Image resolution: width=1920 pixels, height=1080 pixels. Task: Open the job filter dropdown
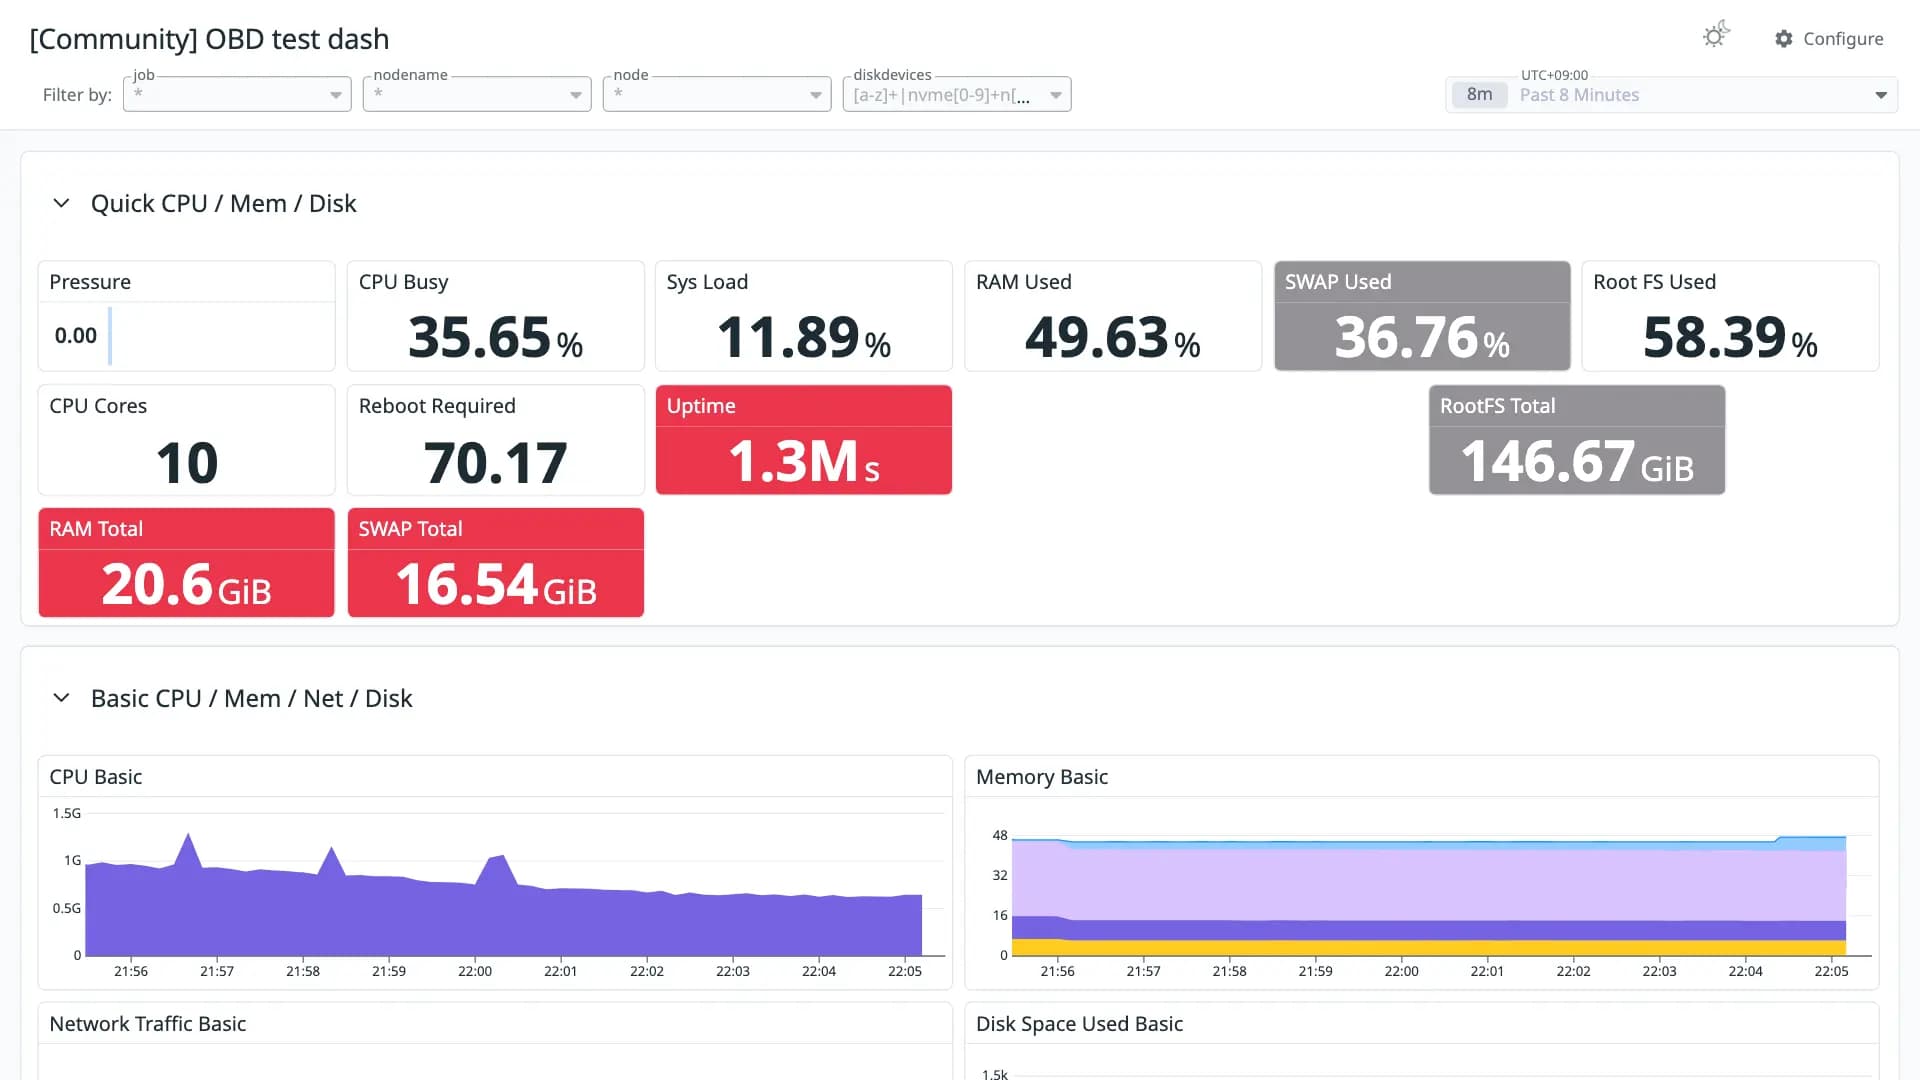(x=237, y=94)
